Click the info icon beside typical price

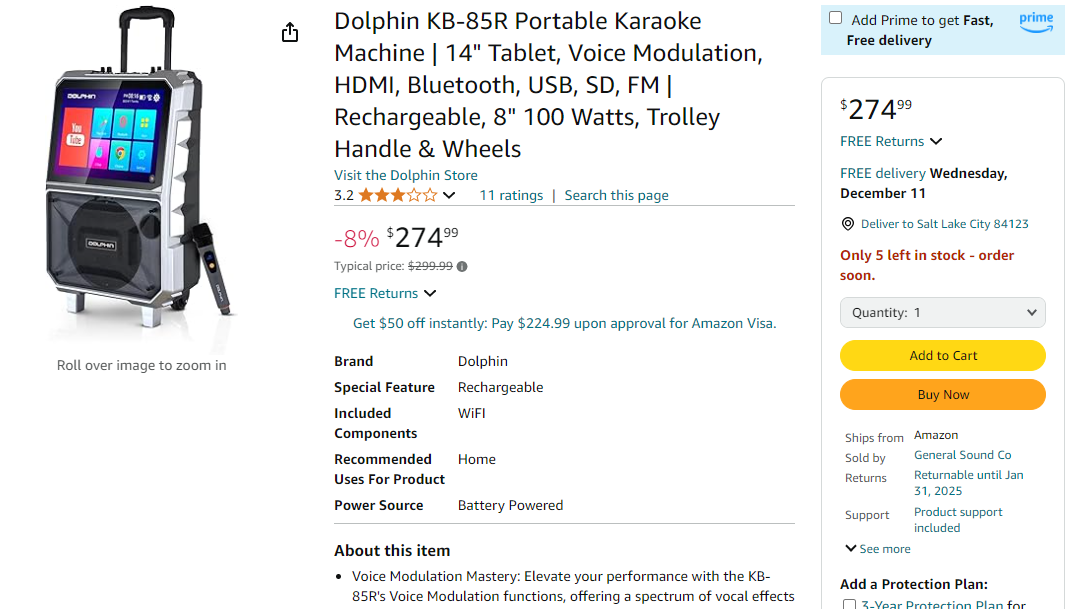click(x=462, y=267)
